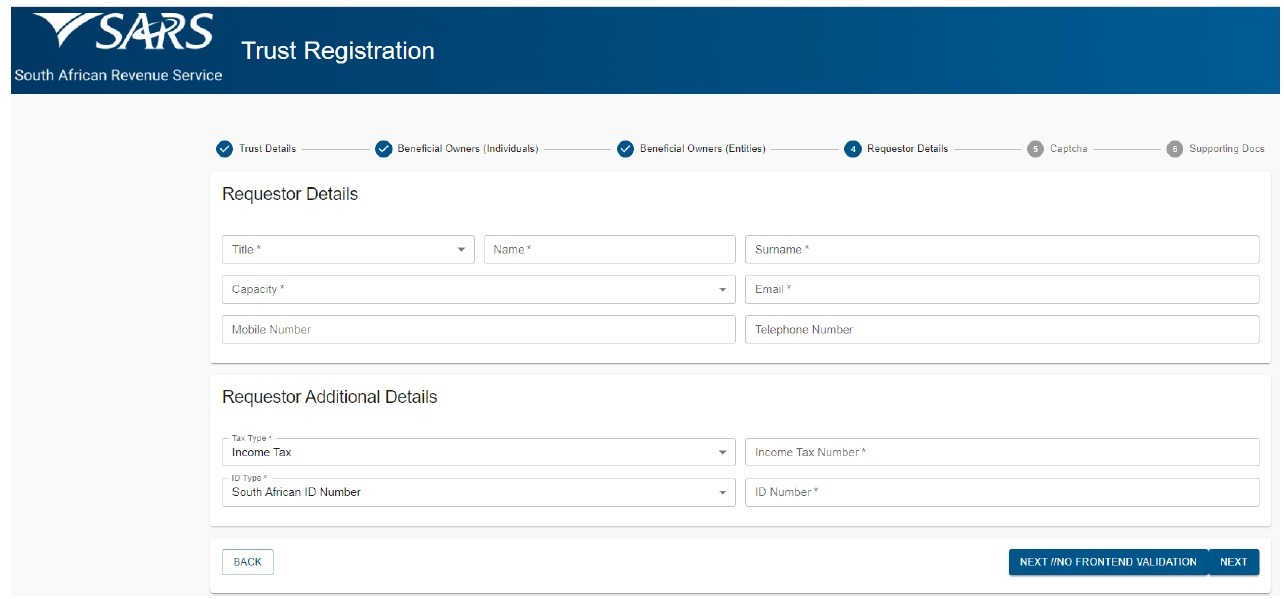Focus the Income Tax Number field
Image resolution: width=1284 pixels, height=599 pixels.
[x=1001, y=453]
